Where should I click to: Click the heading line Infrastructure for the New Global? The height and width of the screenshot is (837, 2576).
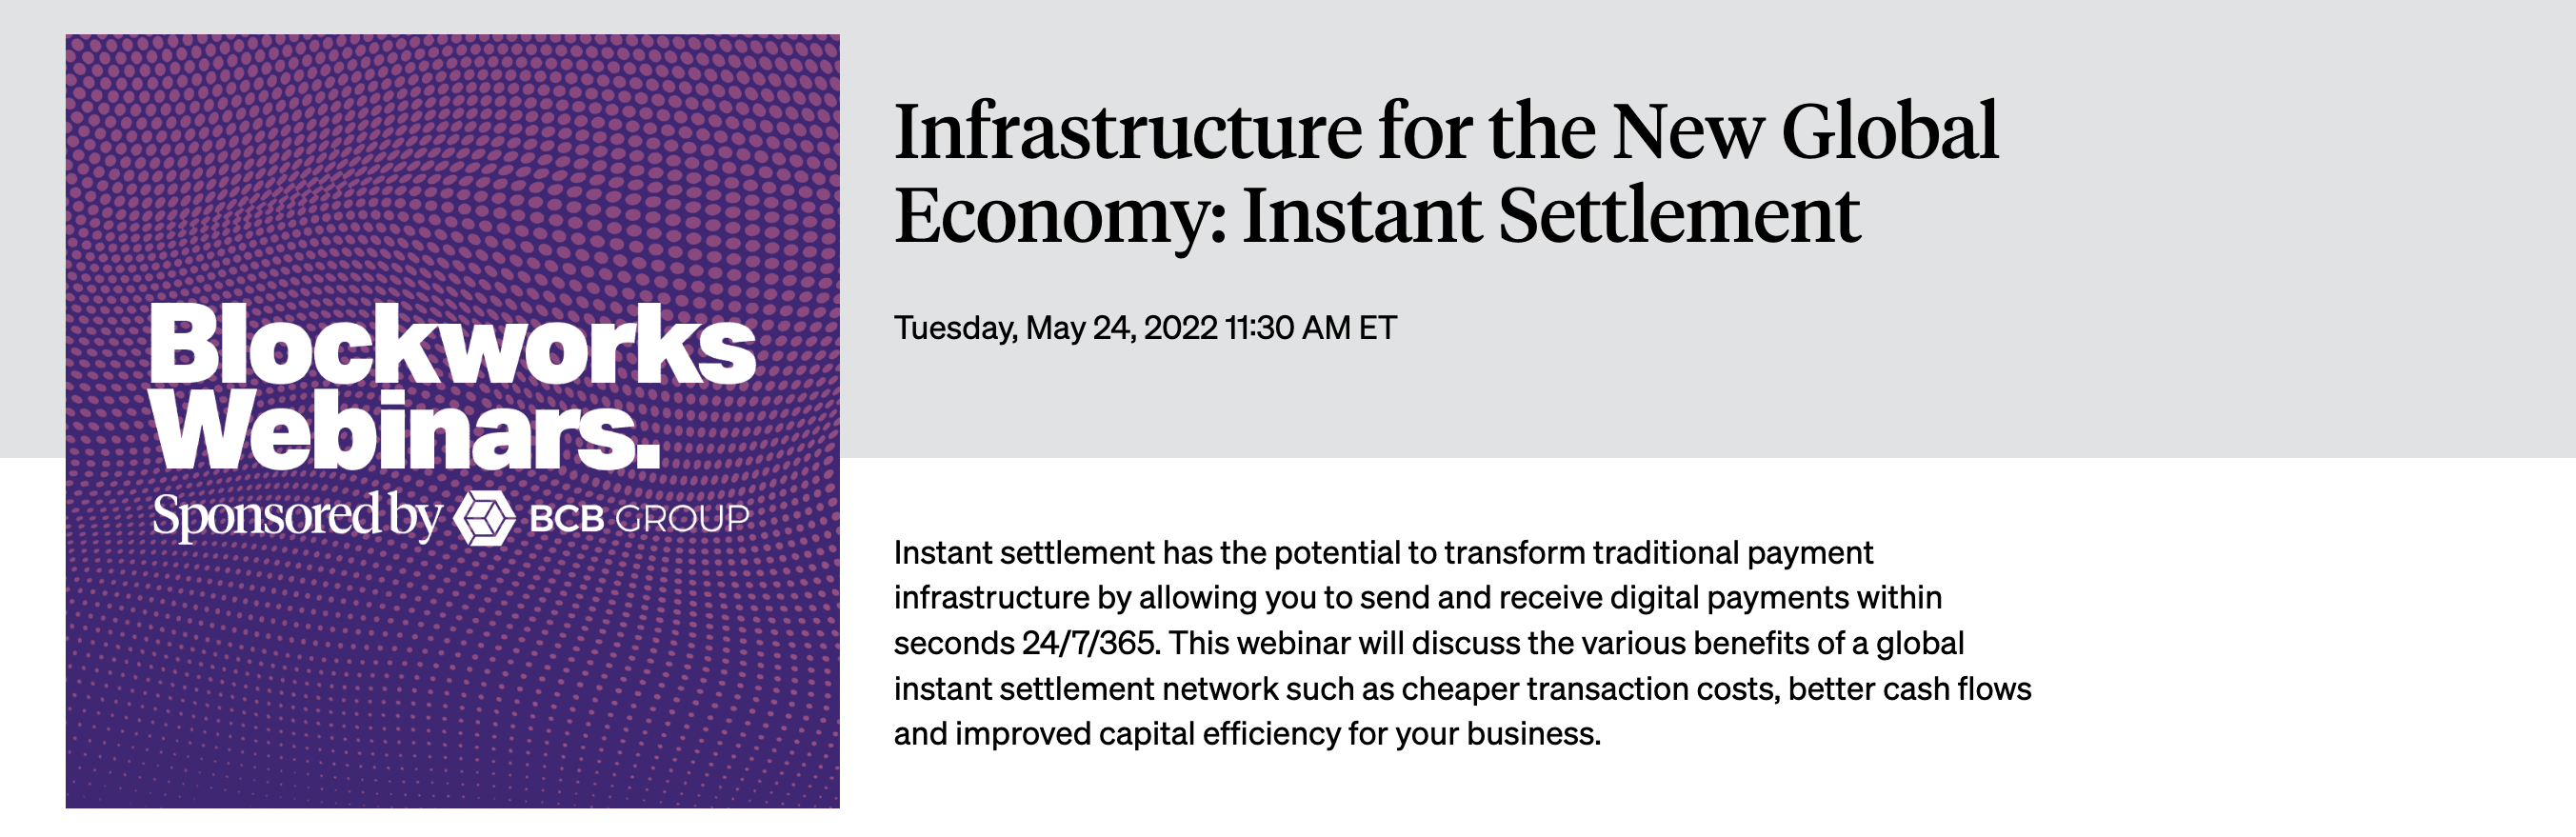click(1446, 131)
